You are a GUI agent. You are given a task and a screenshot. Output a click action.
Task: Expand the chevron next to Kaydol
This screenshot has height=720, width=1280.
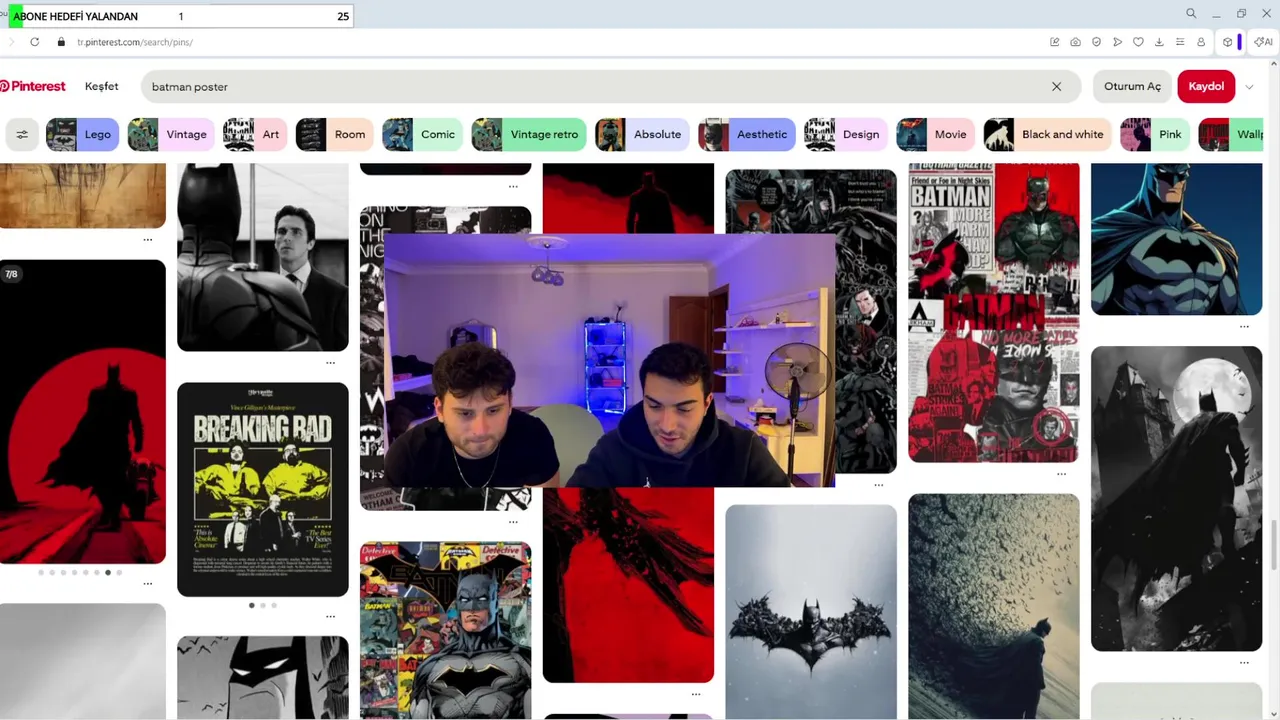pyautogui.click(x=1249, y=87)
